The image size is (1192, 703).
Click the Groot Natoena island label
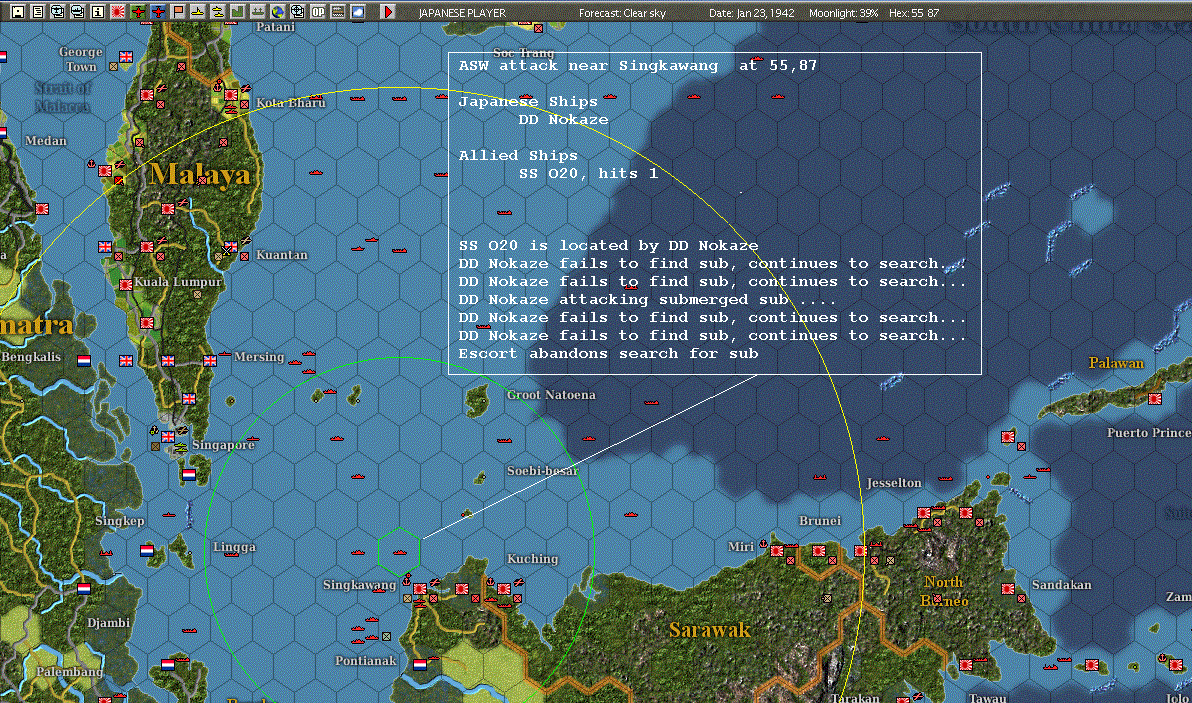[x=551, y=394]
